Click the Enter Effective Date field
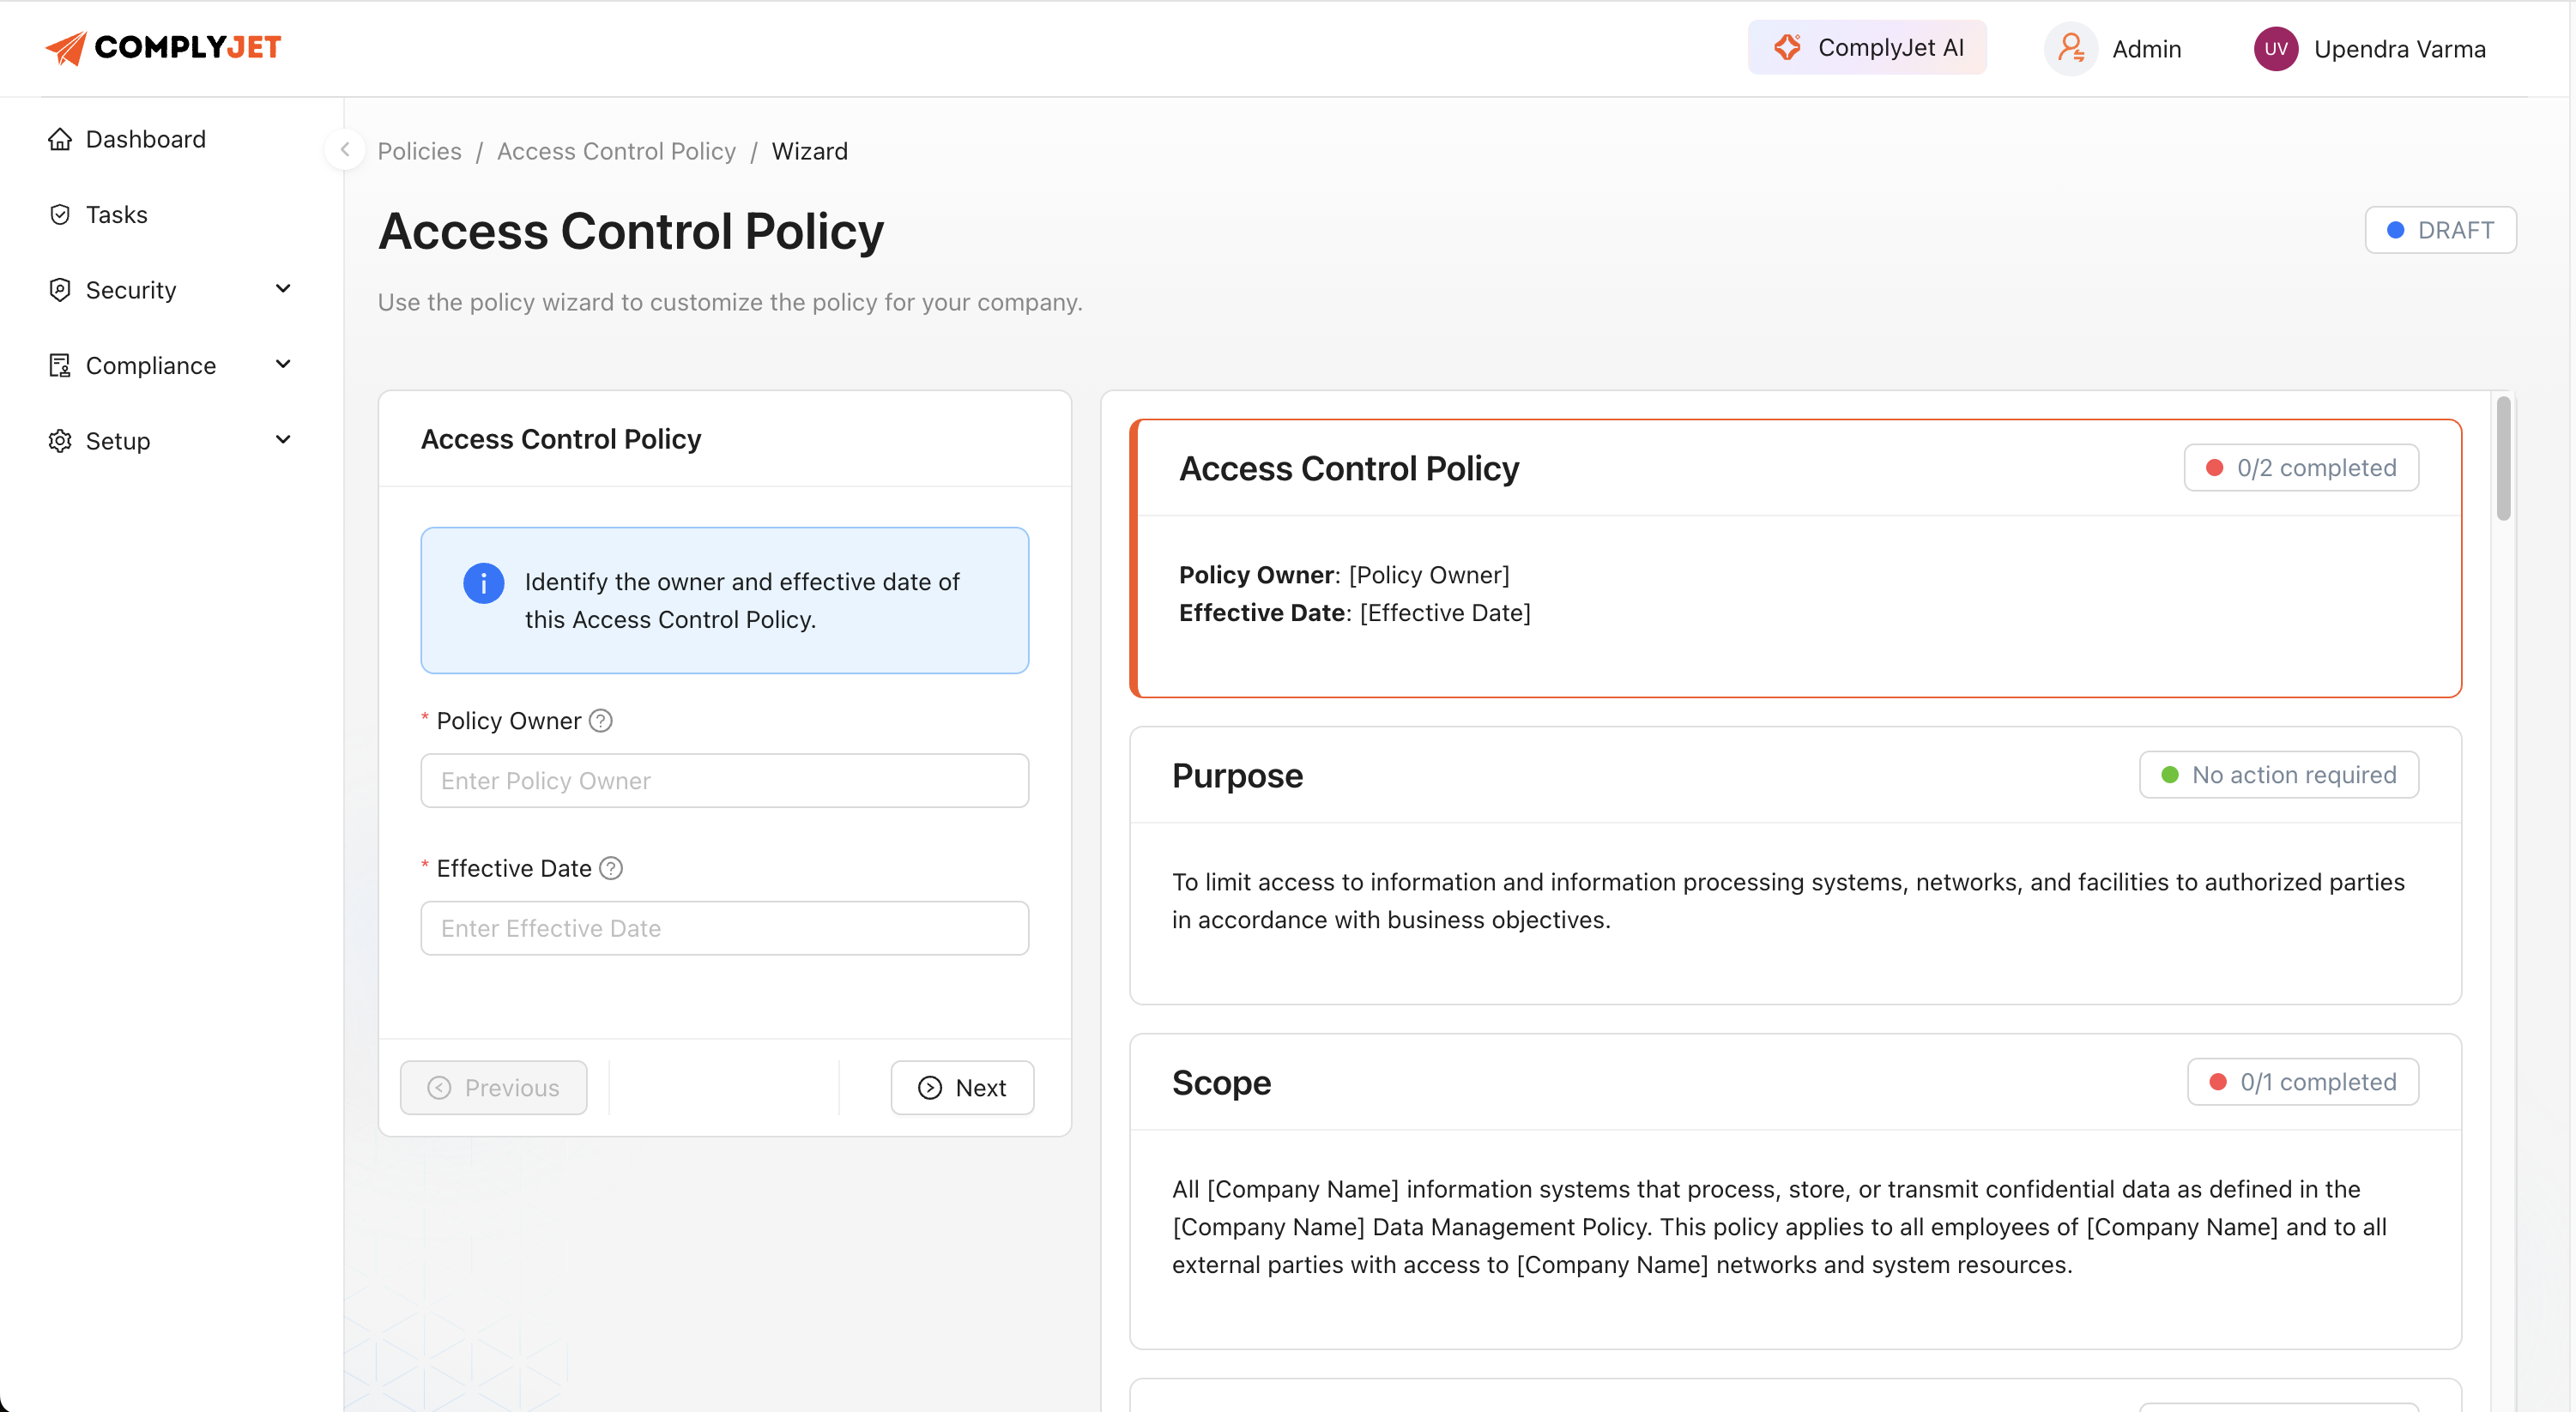 [724, 928]
